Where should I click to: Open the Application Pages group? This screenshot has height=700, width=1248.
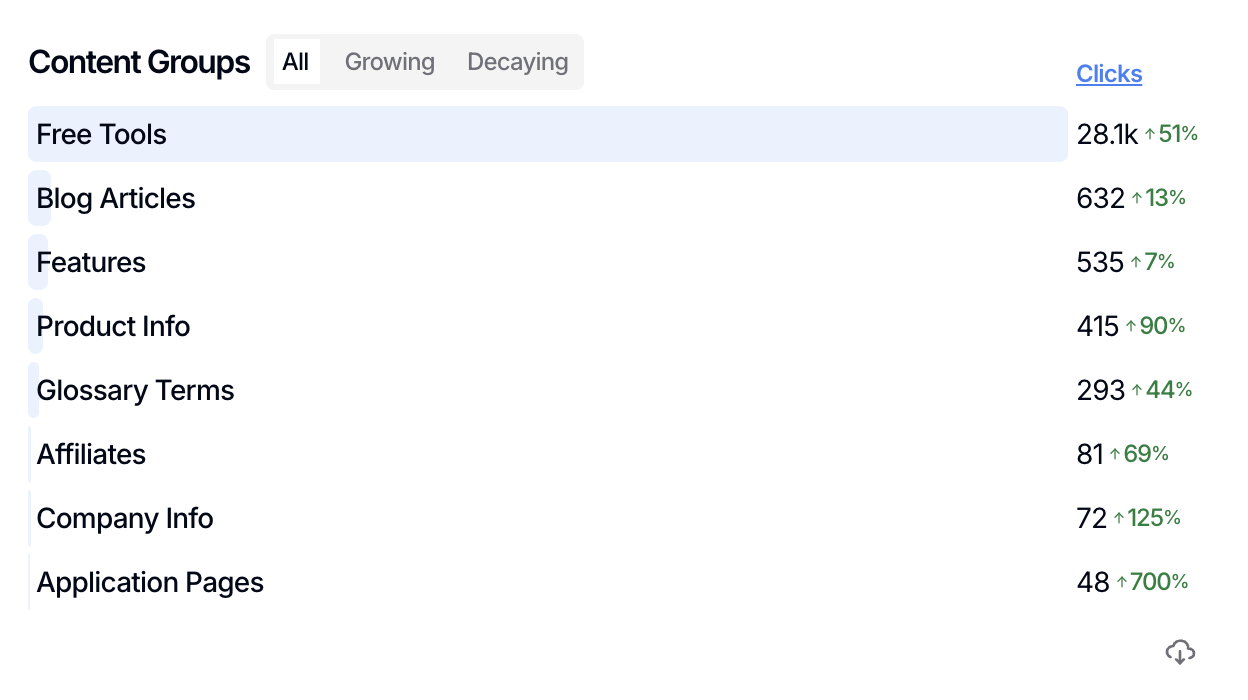click(150, 582)
